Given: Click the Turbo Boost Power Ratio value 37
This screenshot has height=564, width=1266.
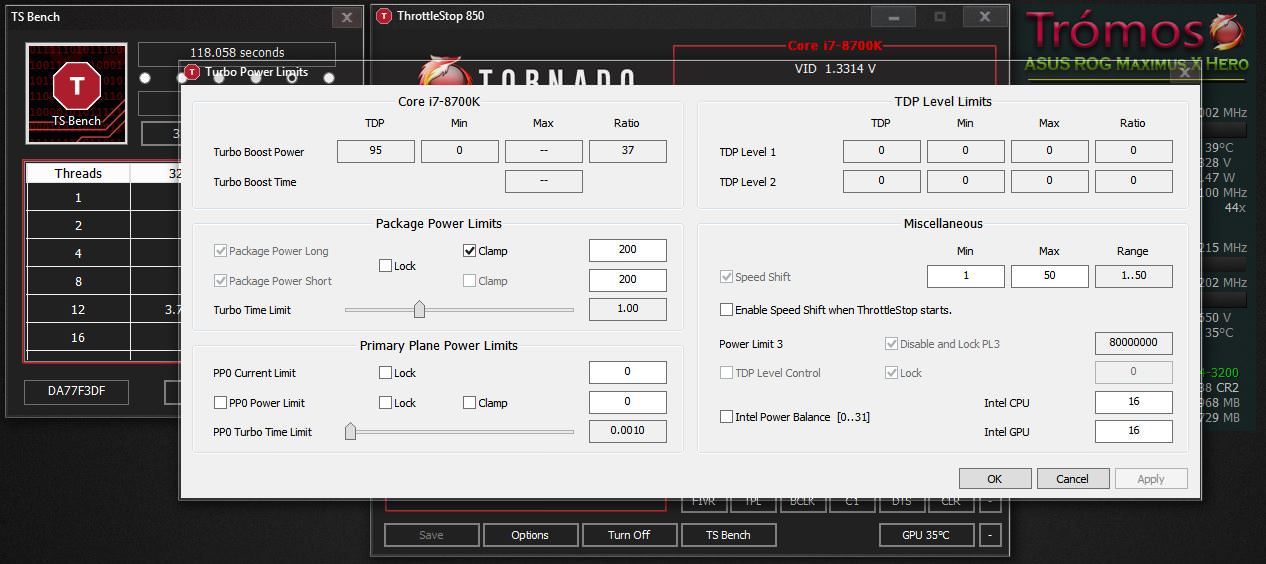Looking at the screenshot, I should tap(627, 152).
